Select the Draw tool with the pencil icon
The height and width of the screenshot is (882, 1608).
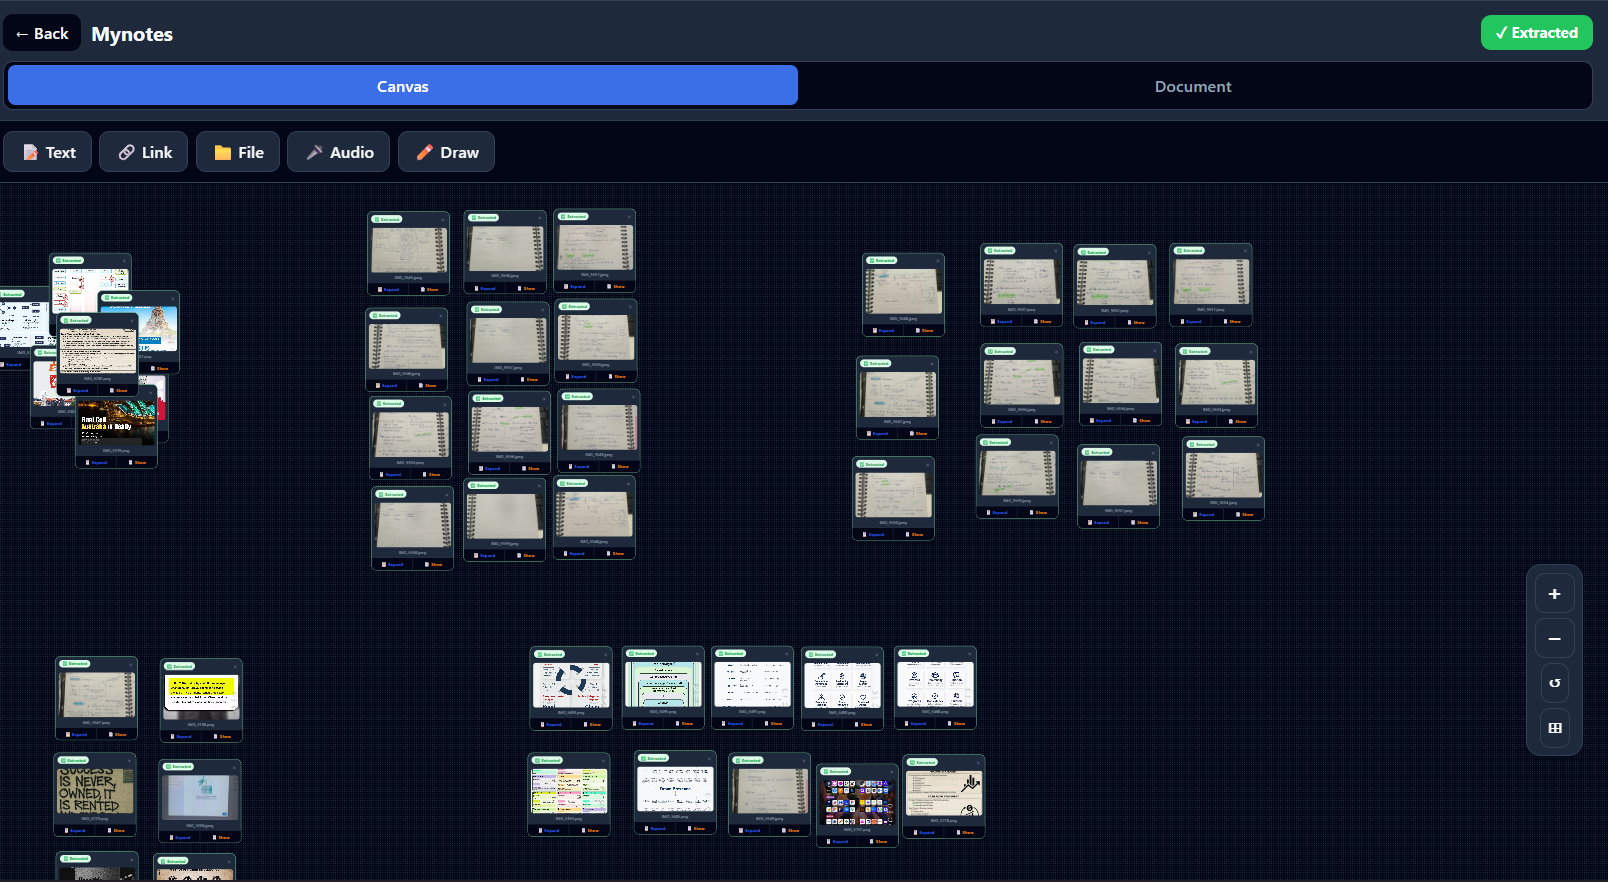click(x=446, y=152)
